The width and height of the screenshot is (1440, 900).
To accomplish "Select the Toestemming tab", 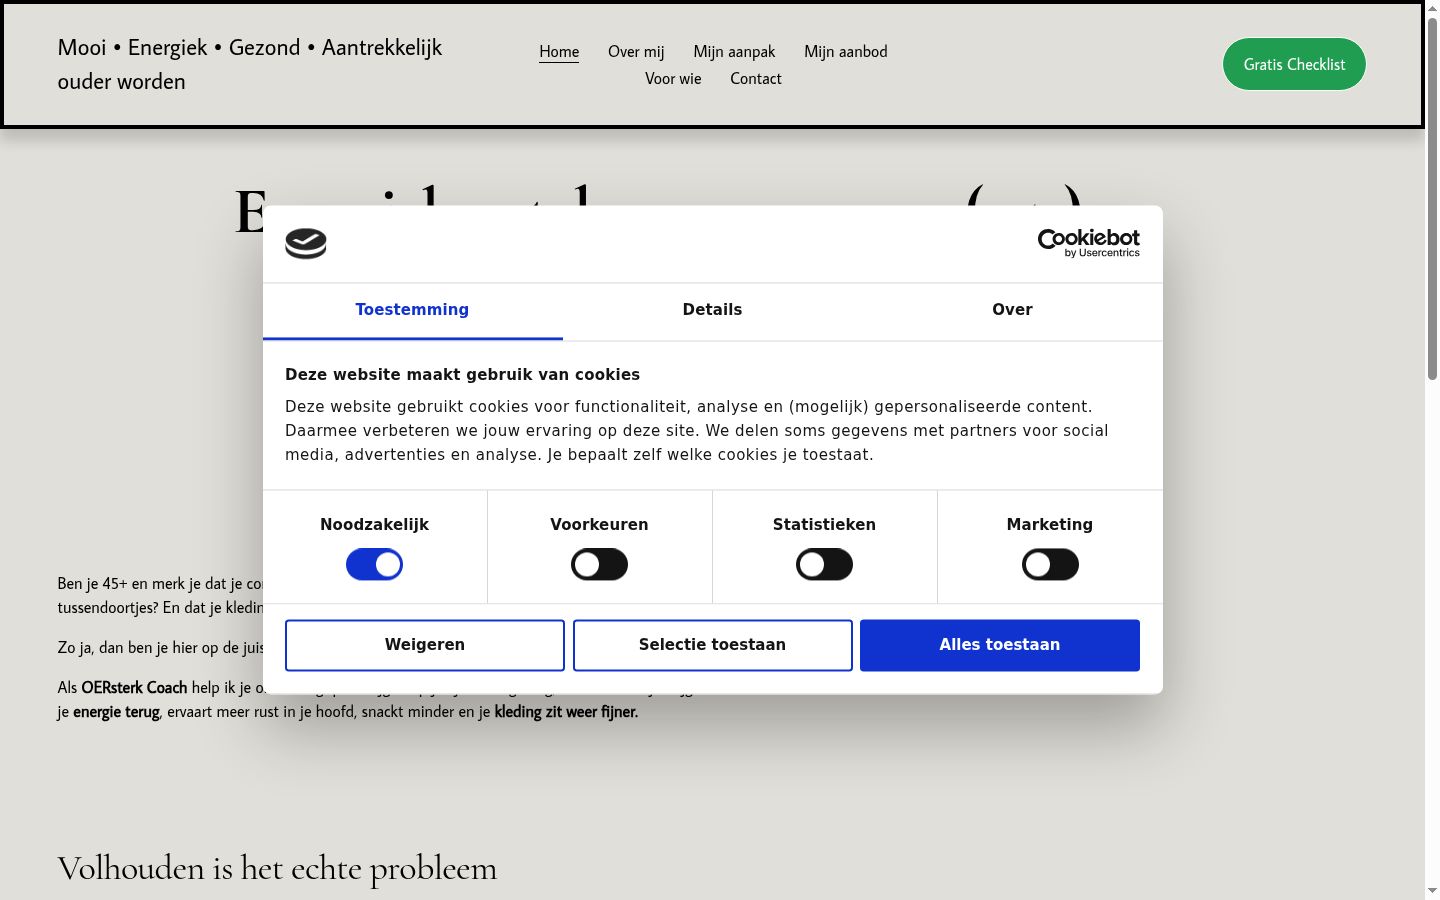I will point(412,311).
